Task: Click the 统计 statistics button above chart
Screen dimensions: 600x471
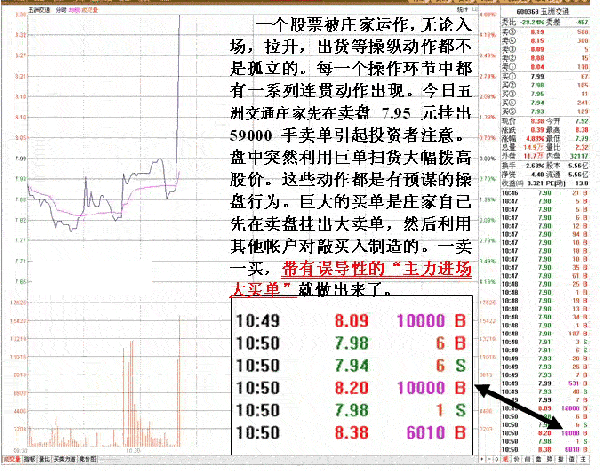Action: pos(463,9)
